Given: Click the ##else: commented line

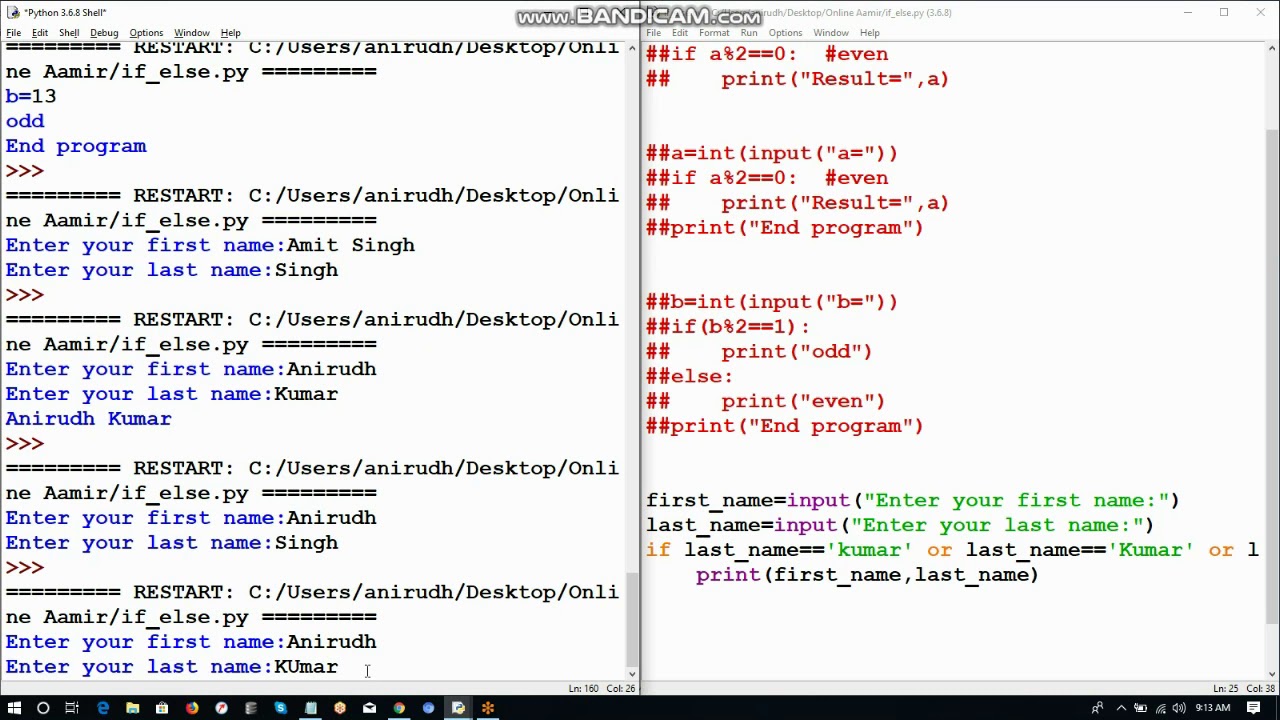Looking at the screenshot, I should [690, 376].
